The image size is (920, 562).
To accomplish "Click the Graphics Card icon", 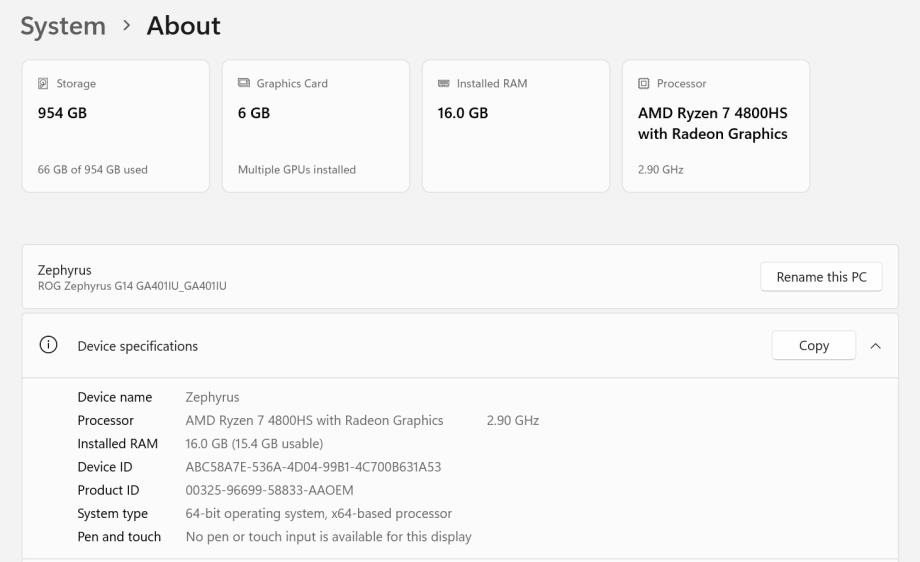I will 244,84.
